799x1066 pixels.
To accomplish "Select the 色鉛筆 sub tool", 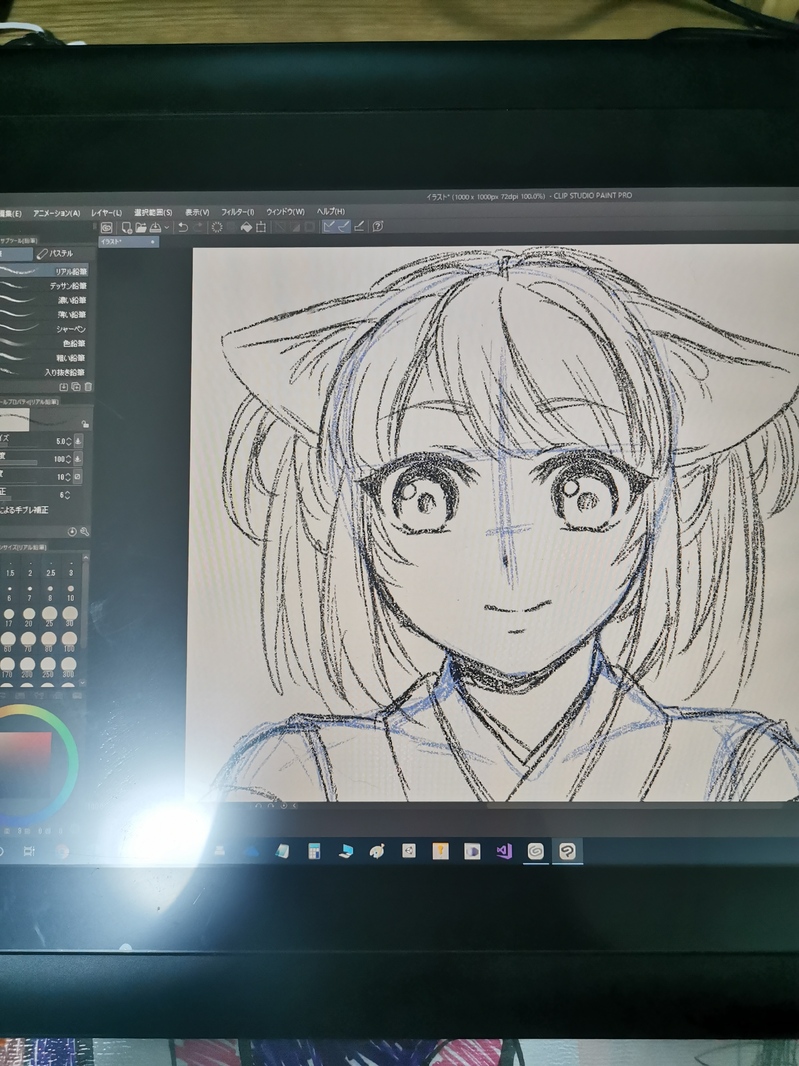I will tap(44, 343).
